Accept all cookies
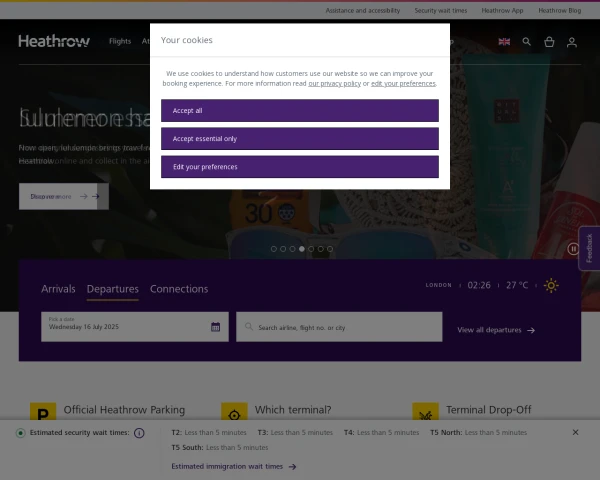The image size is (600, 480). coord(300,111)
